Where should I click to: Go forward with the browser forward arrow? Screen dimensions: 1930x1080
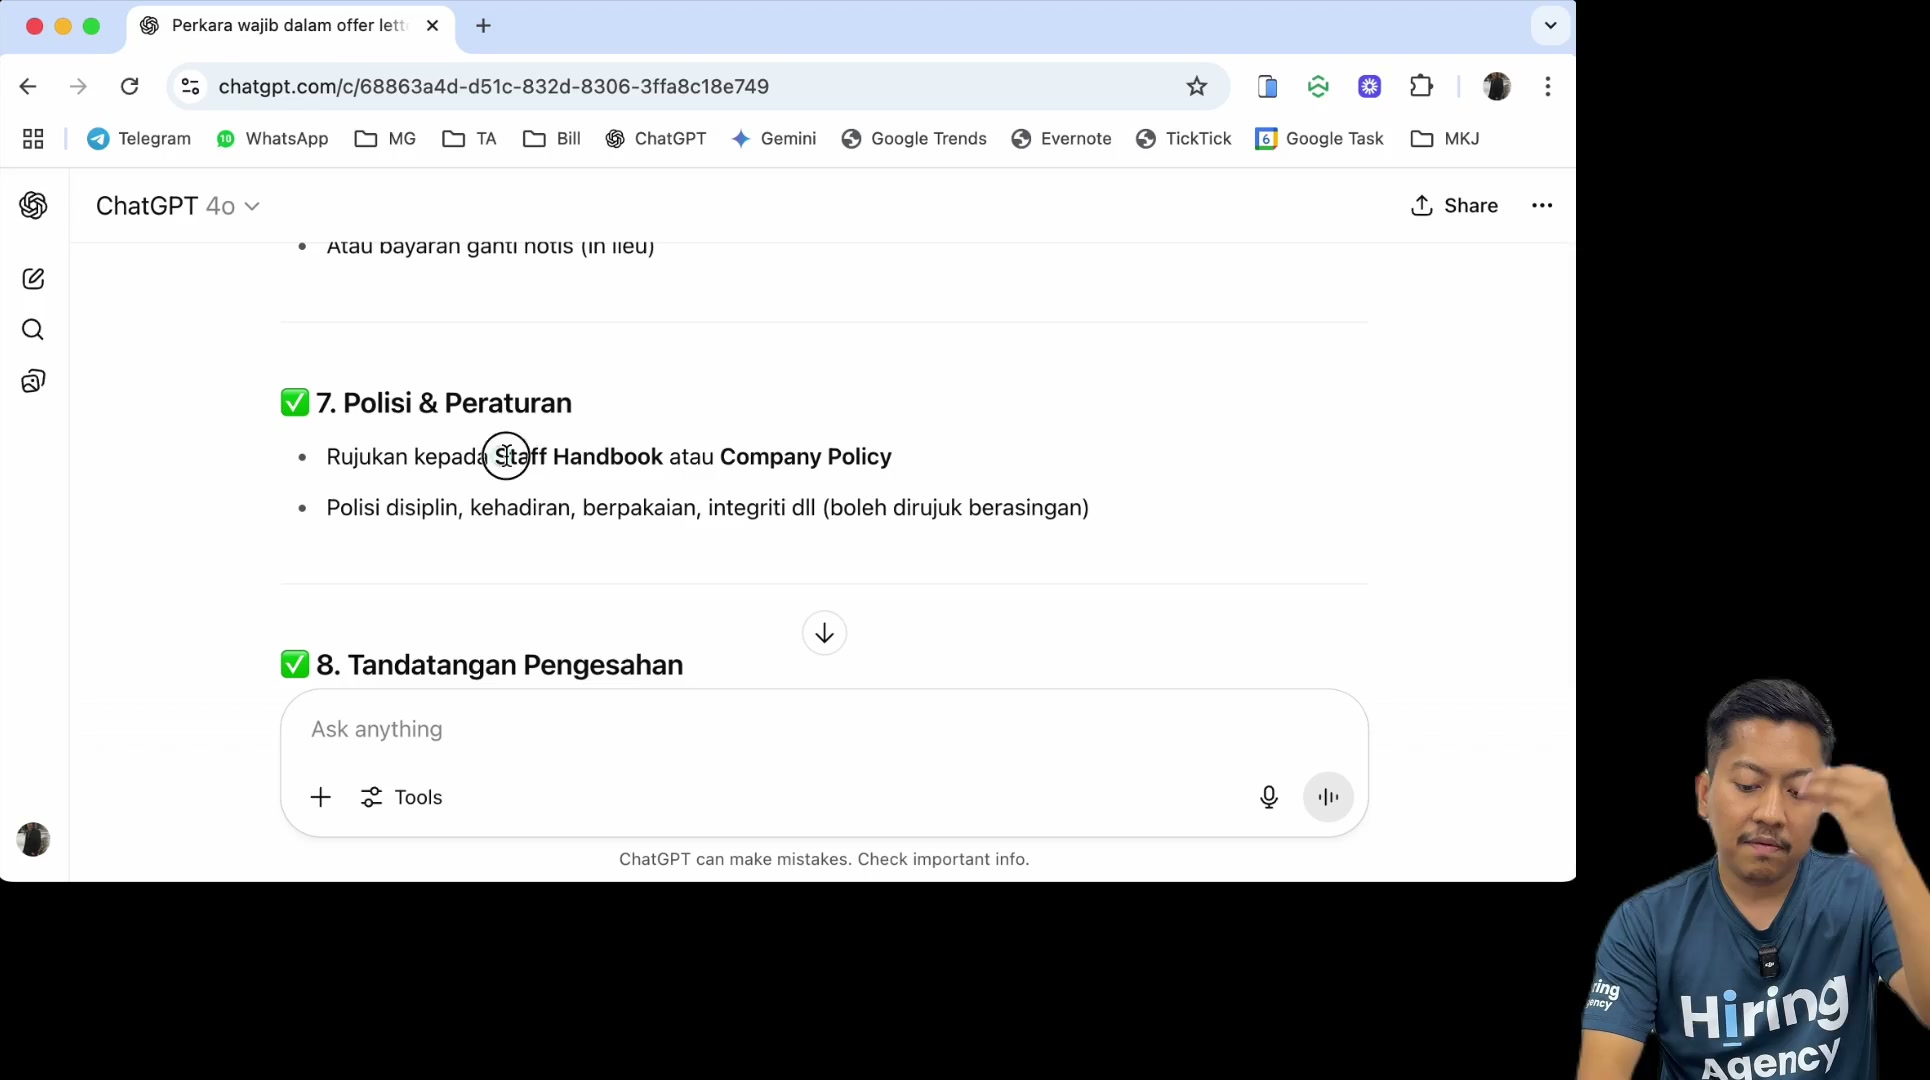point(78,87)
